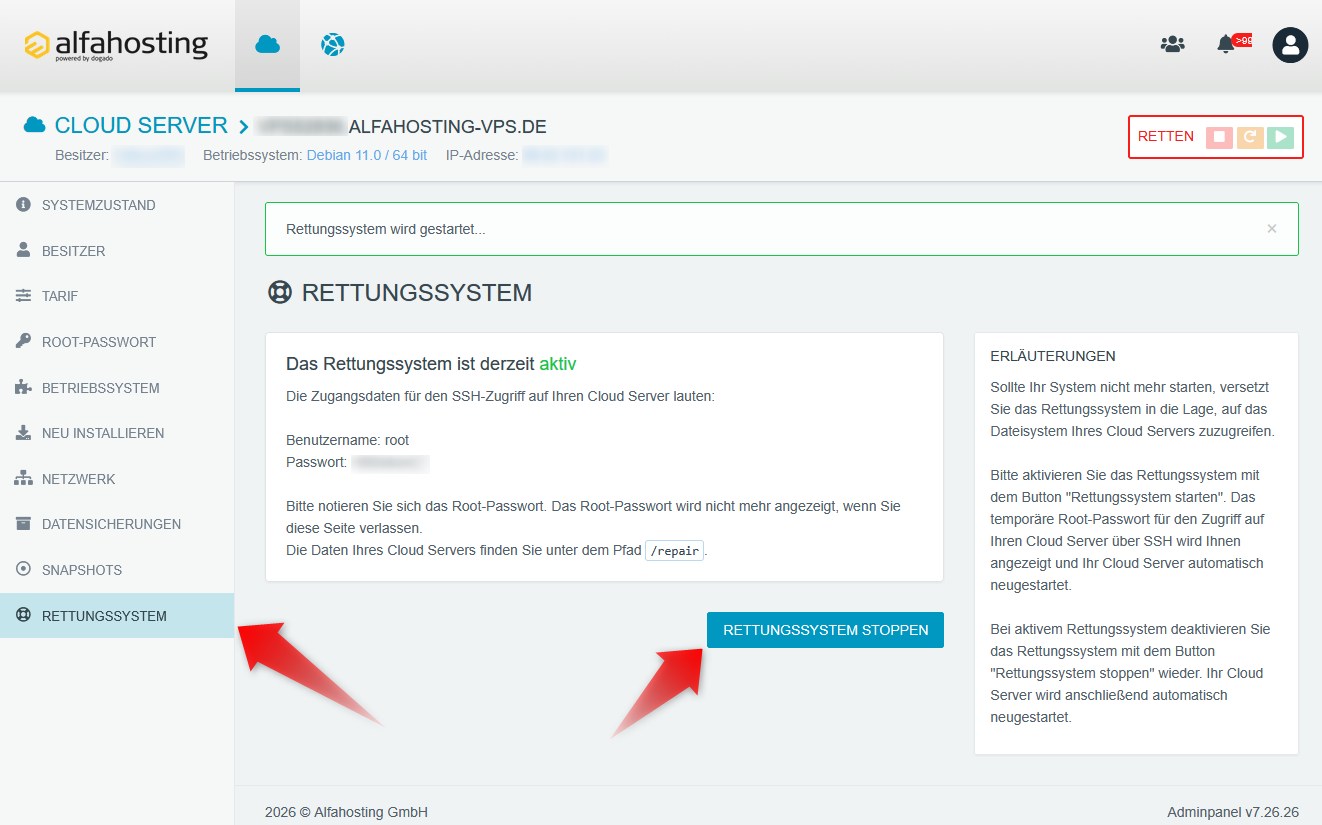
Task: Open the Debian 11.0 / 64 bit link
Action: (366, 155)
